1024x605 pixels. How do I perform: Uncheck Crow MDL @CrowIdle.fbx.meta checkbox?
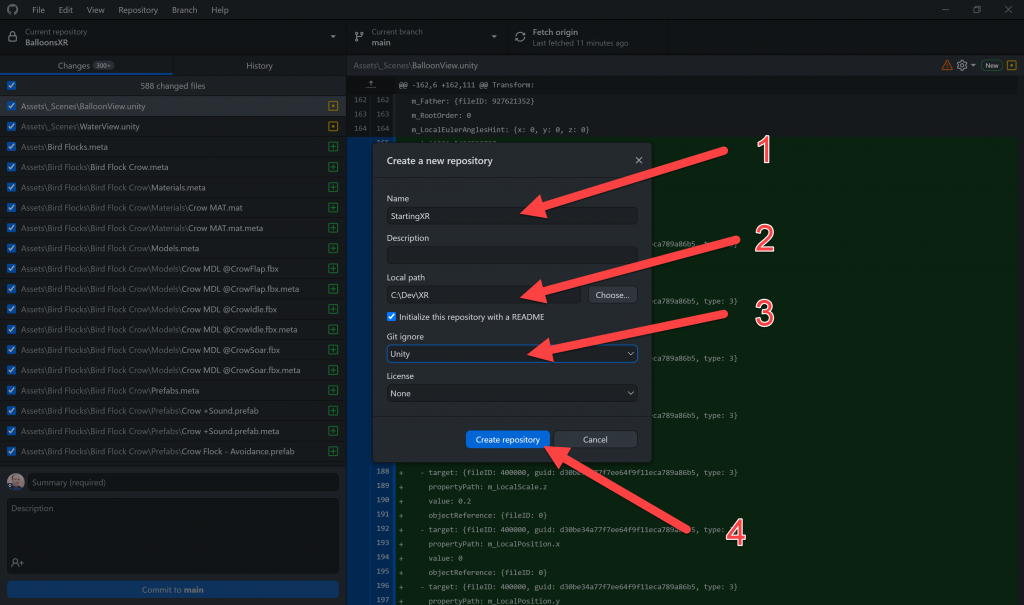[11, 329]
